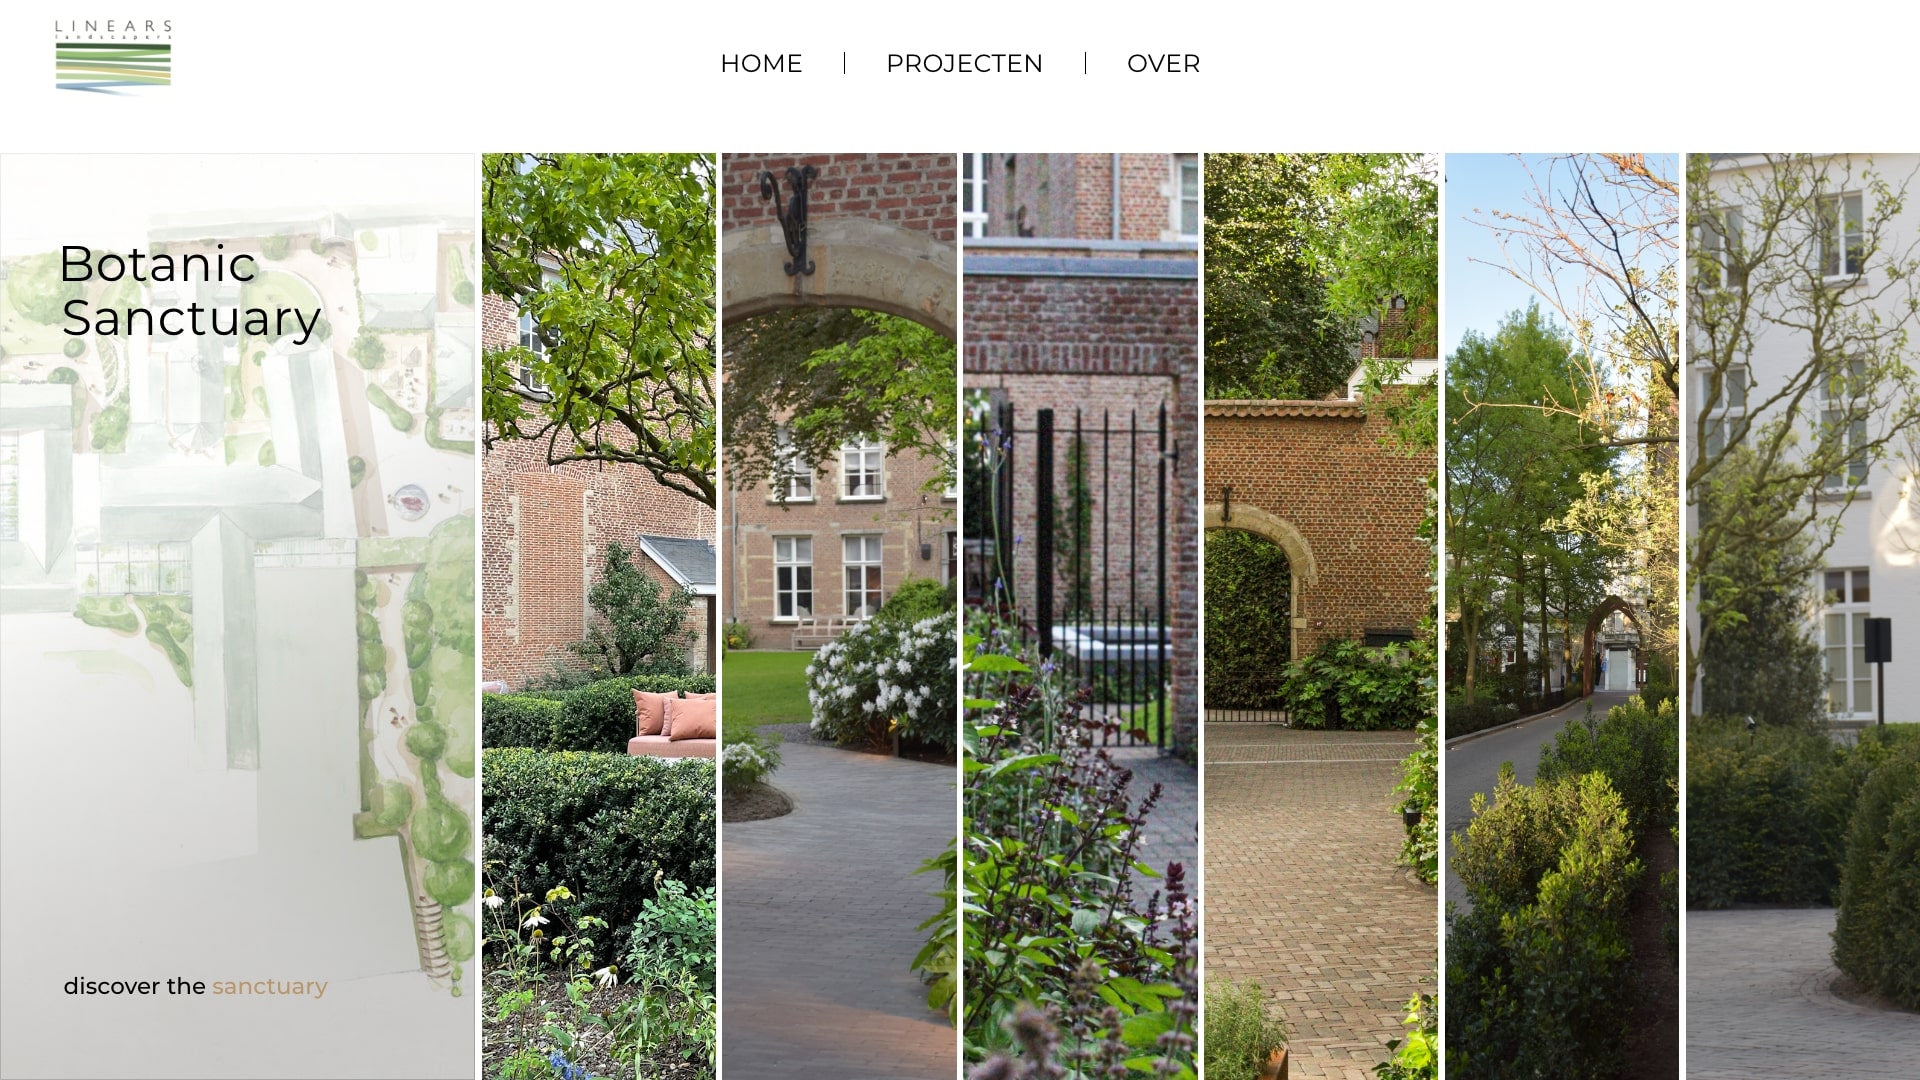Open the PROJECTEN menu item
Screen dimensions: 1920x1080
(964, 63)
